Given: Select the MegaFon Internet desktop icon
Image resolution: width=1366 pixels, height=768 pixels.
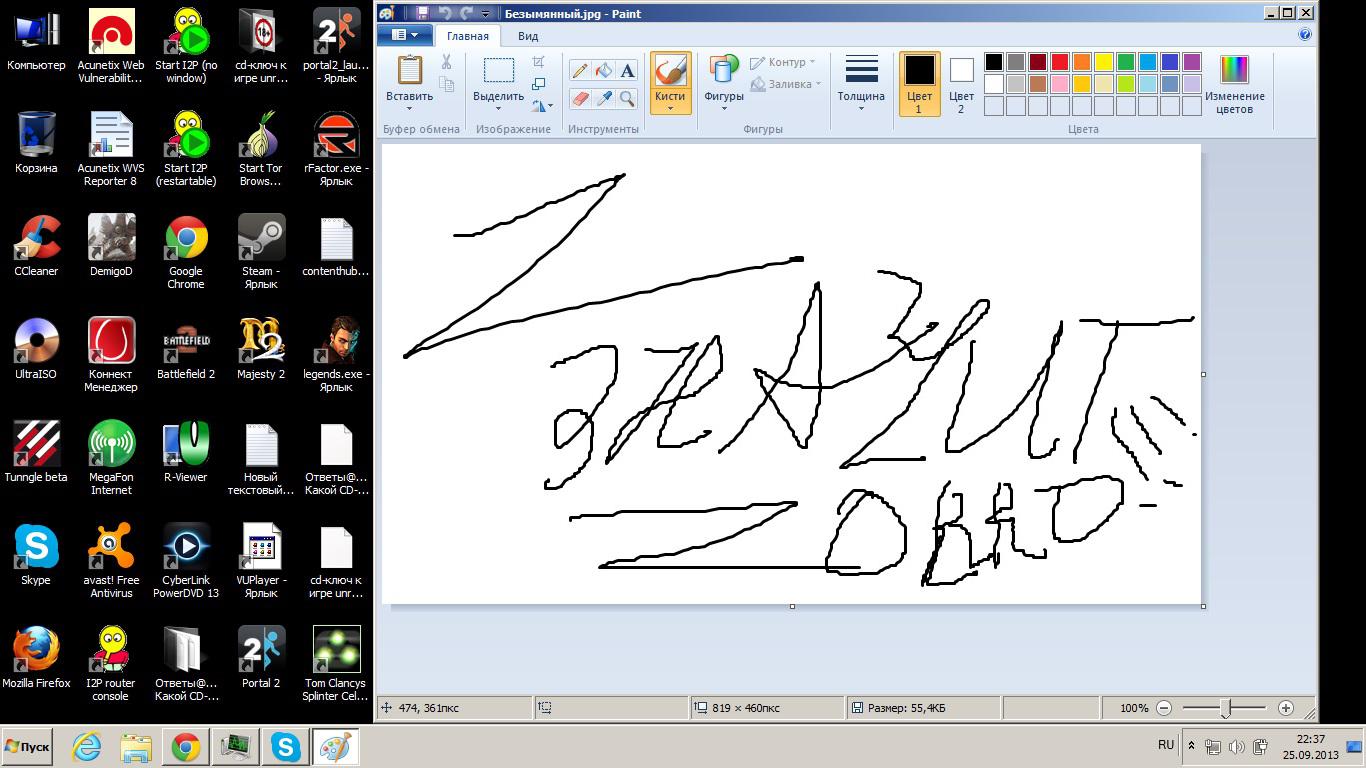Looking at the screenshot, I should point(111,458).
